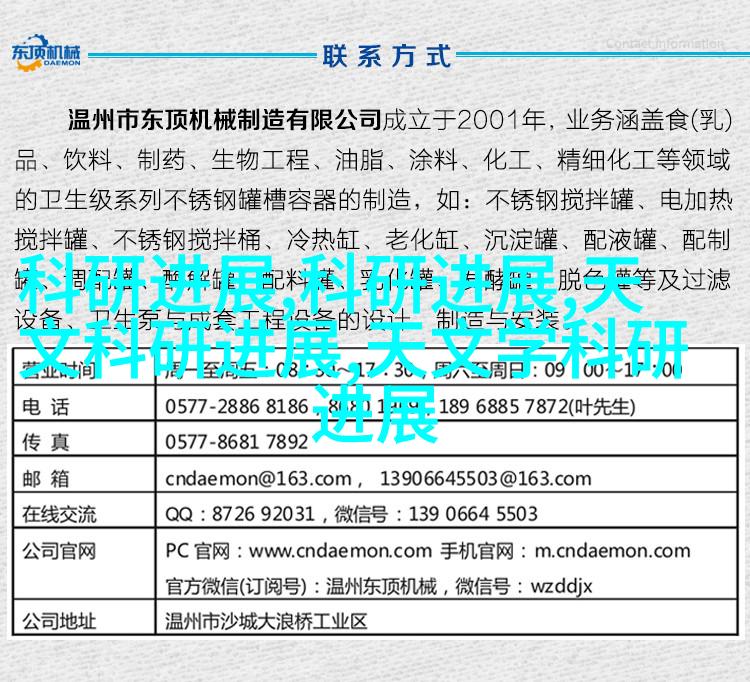
Task: Click phone number 0577-2886 8186
Action: coord(236,407)
